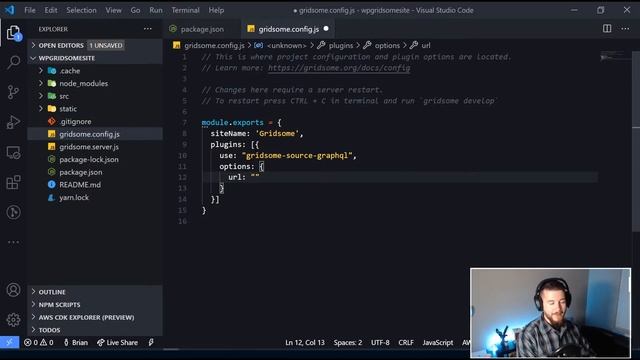Open the Help menu

[x=216, y=10]
